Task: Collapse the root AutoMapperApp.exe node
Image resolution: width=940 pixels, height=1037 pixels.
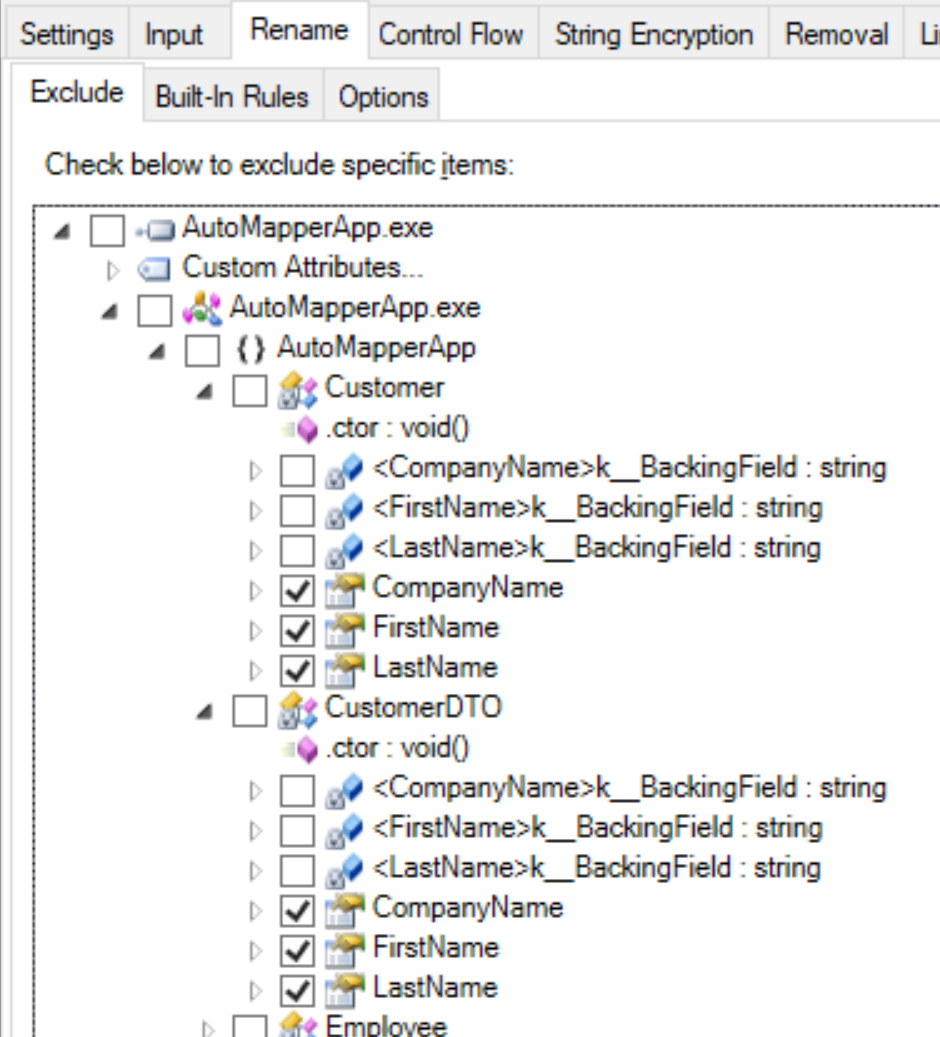Action: (62, 231)
